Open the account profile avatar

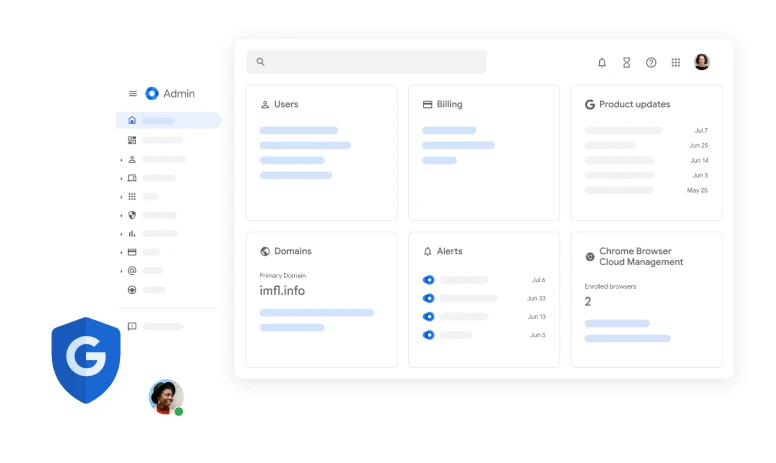tap(702, 62)
